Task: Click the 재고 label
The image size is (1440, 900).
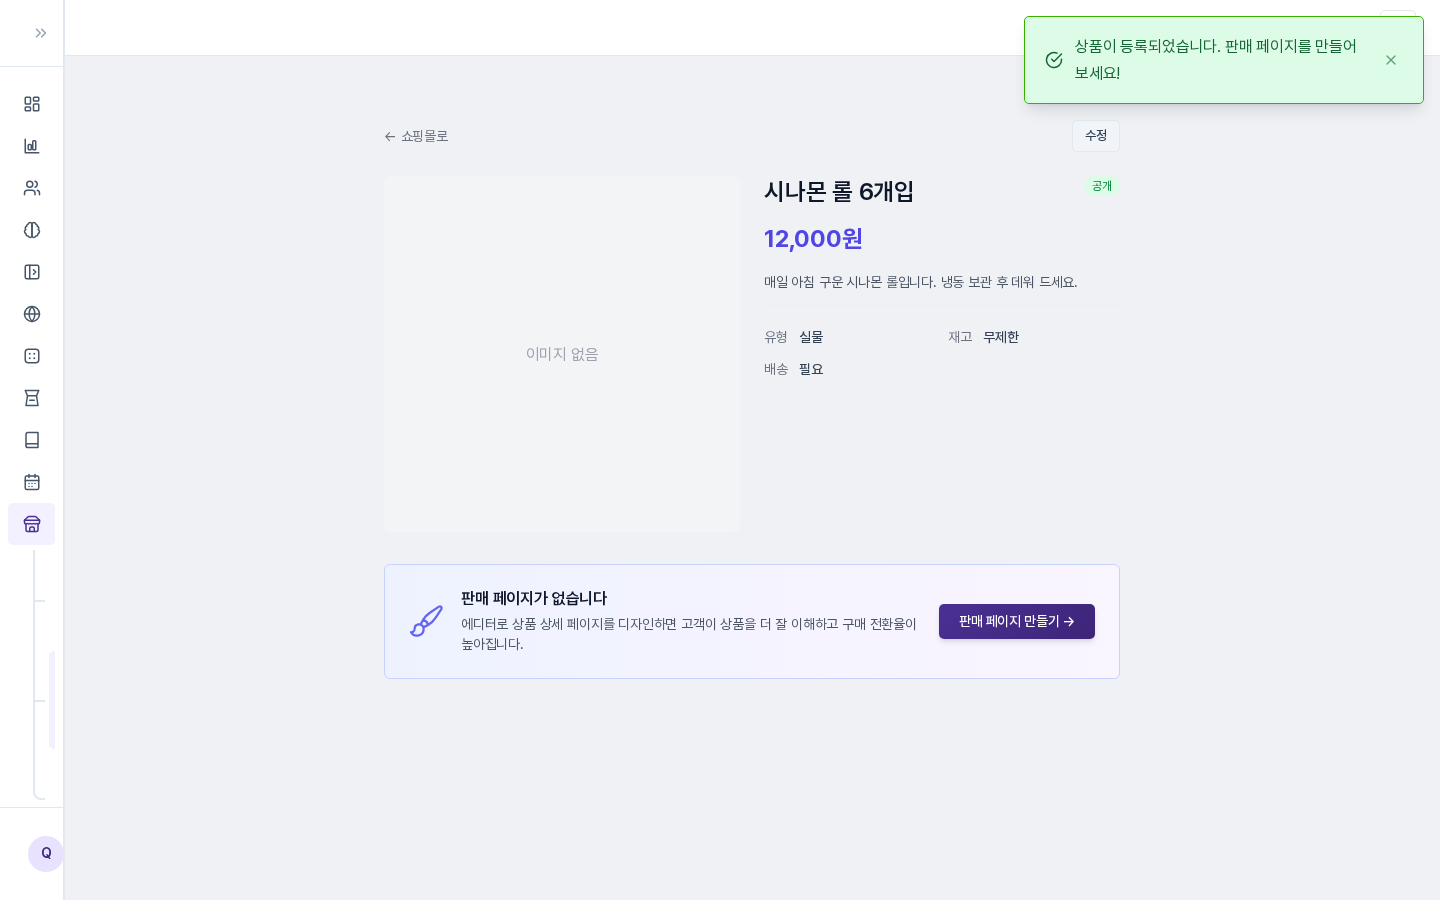Action: [960, 337]
